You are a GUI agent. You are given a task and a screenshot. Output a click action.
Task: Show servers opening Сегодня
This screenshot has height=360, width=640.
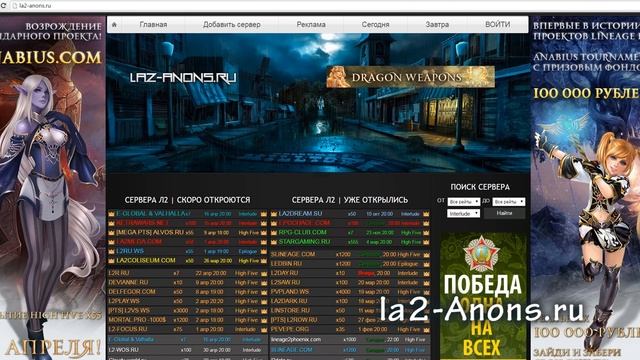375,24
